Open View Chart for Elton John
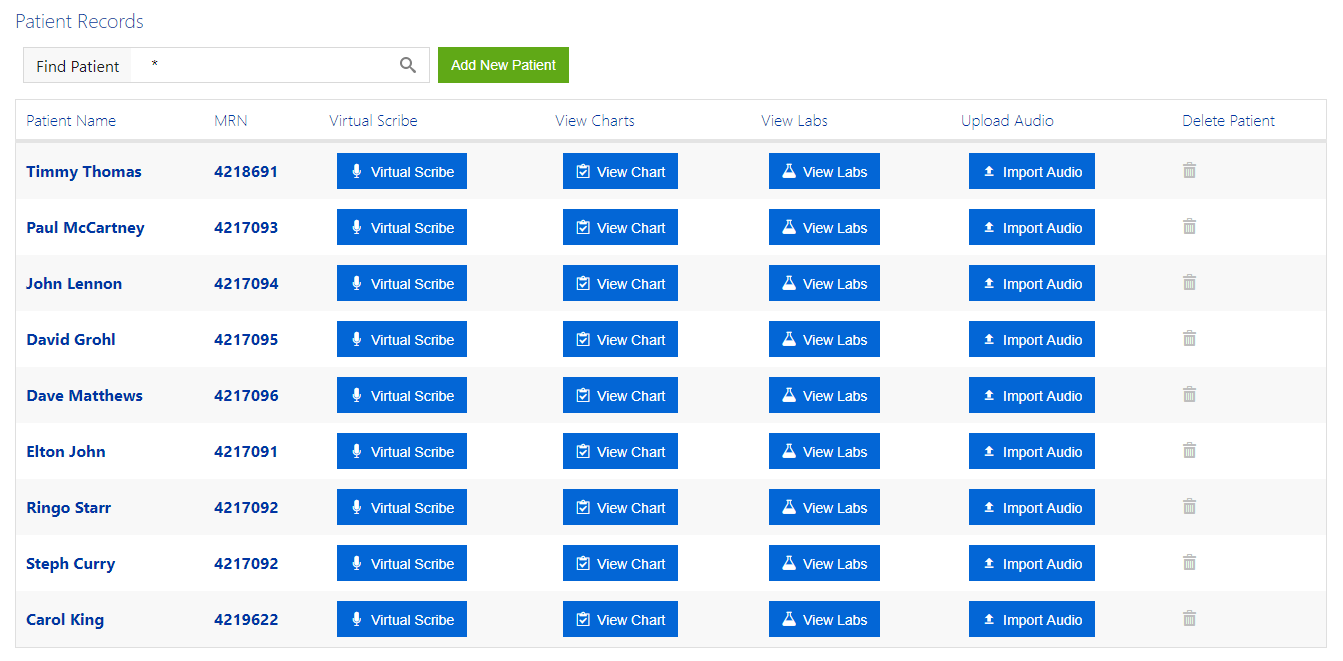The width and height of the screenshot is (1343, 661). [620, 451]
